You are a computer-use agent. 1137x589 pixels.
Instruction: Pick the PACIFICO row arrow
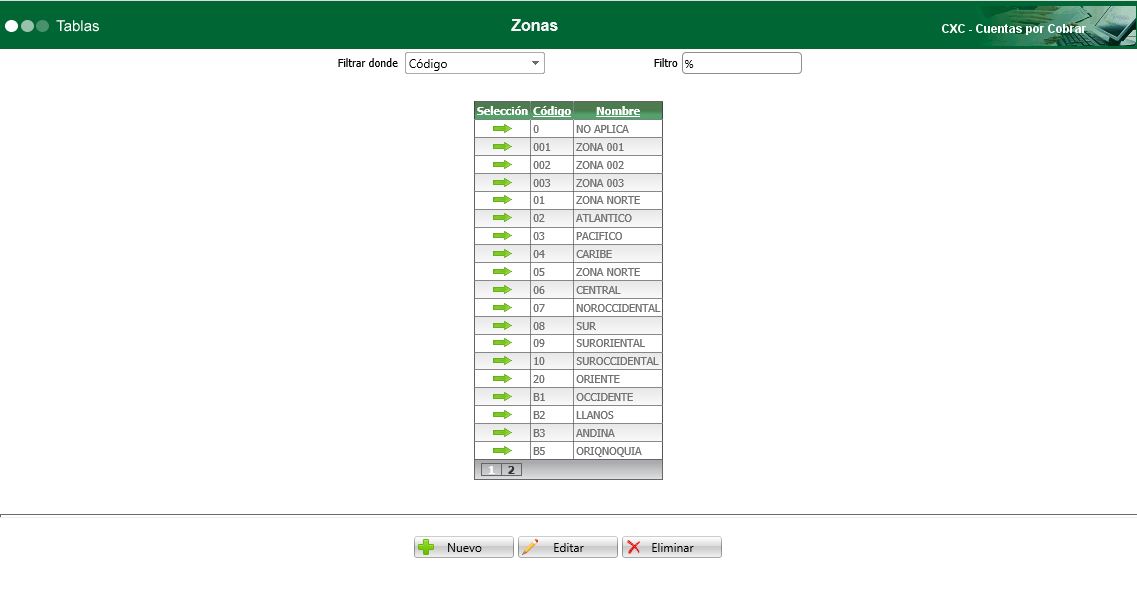point(502,236)
